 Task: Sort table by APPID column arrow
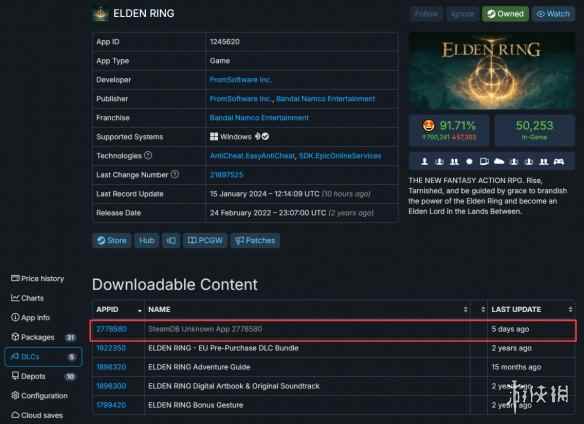pyautogui.click(x=140, y=310)
